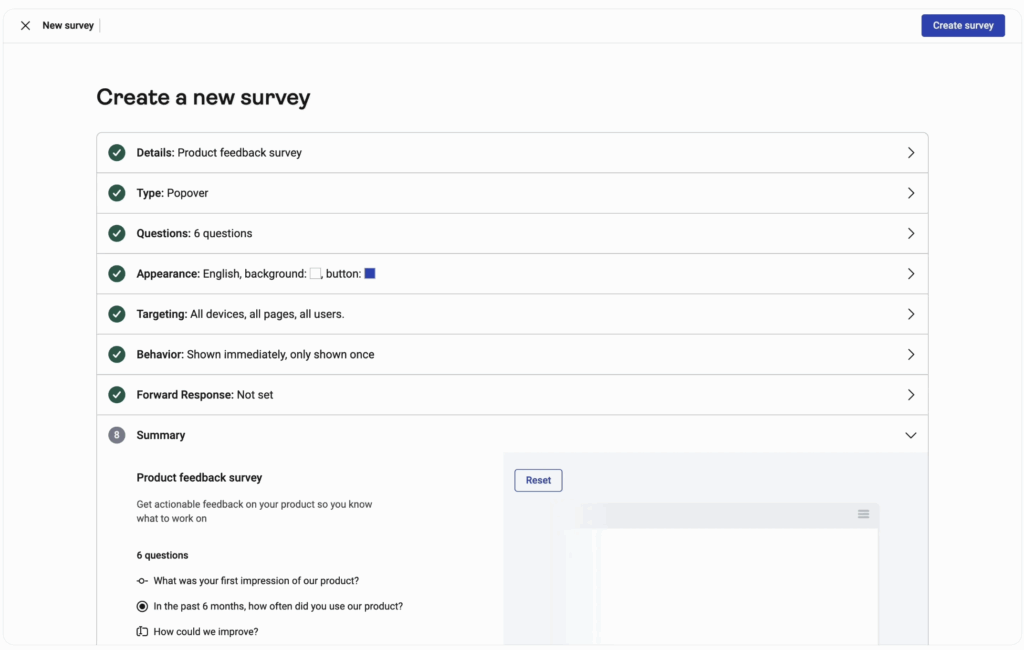Collapse the Summary section

coord(911,435)
